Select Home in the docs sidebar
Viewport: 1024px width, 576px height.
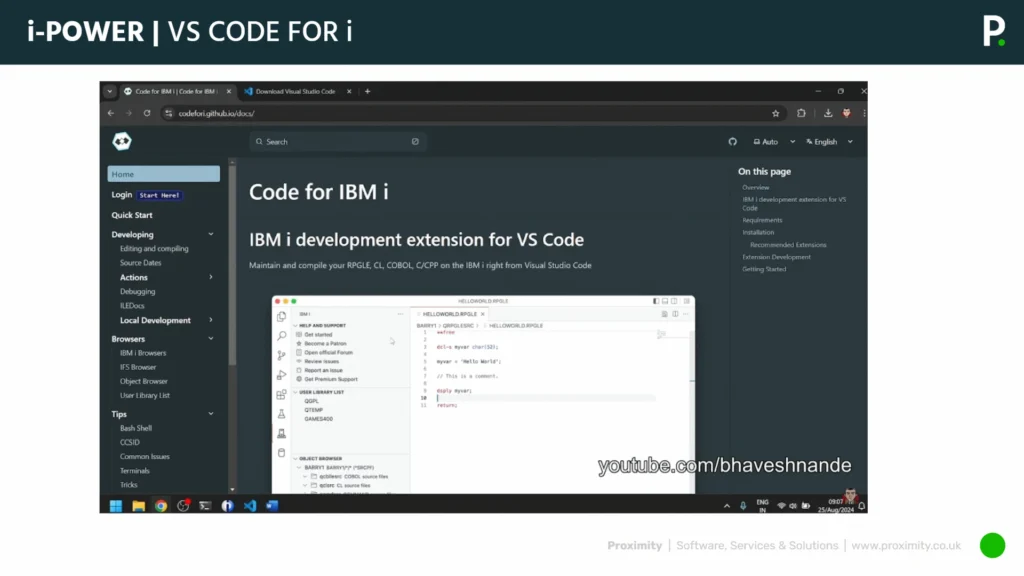coord(163,174)
